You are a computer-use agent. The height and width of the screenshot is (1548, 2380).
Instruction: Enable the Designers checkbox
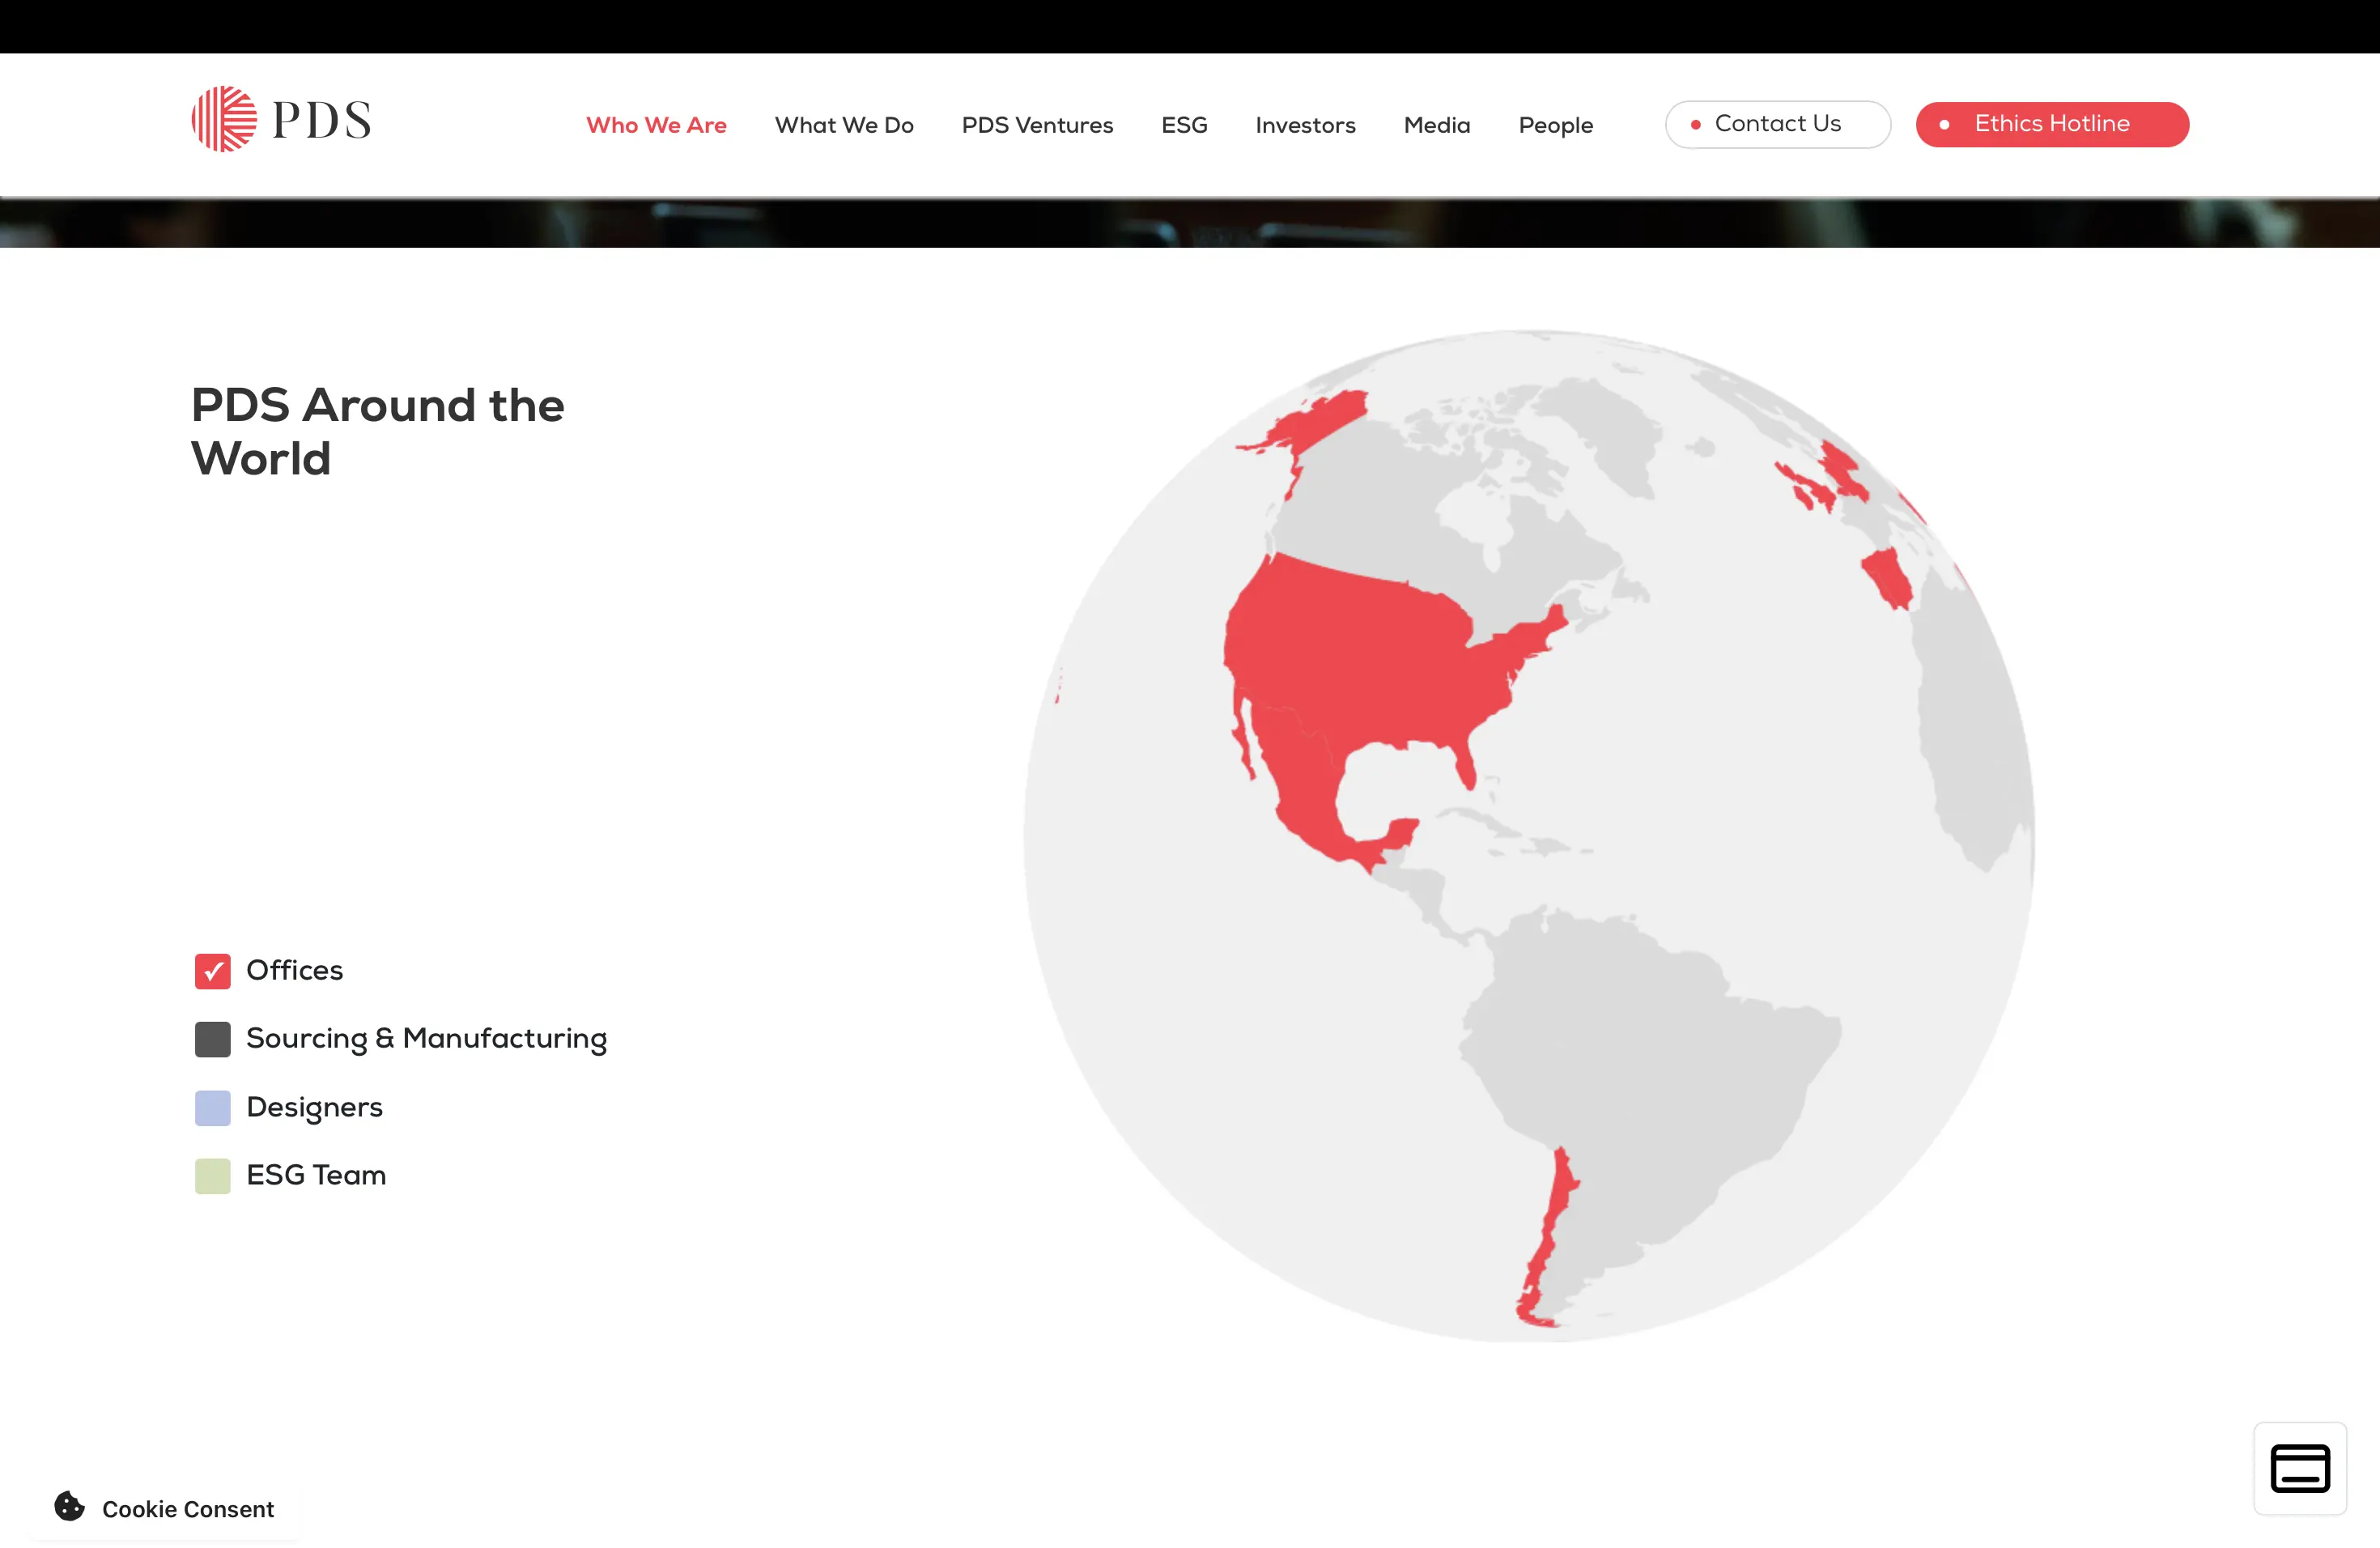coord(212,1108)
